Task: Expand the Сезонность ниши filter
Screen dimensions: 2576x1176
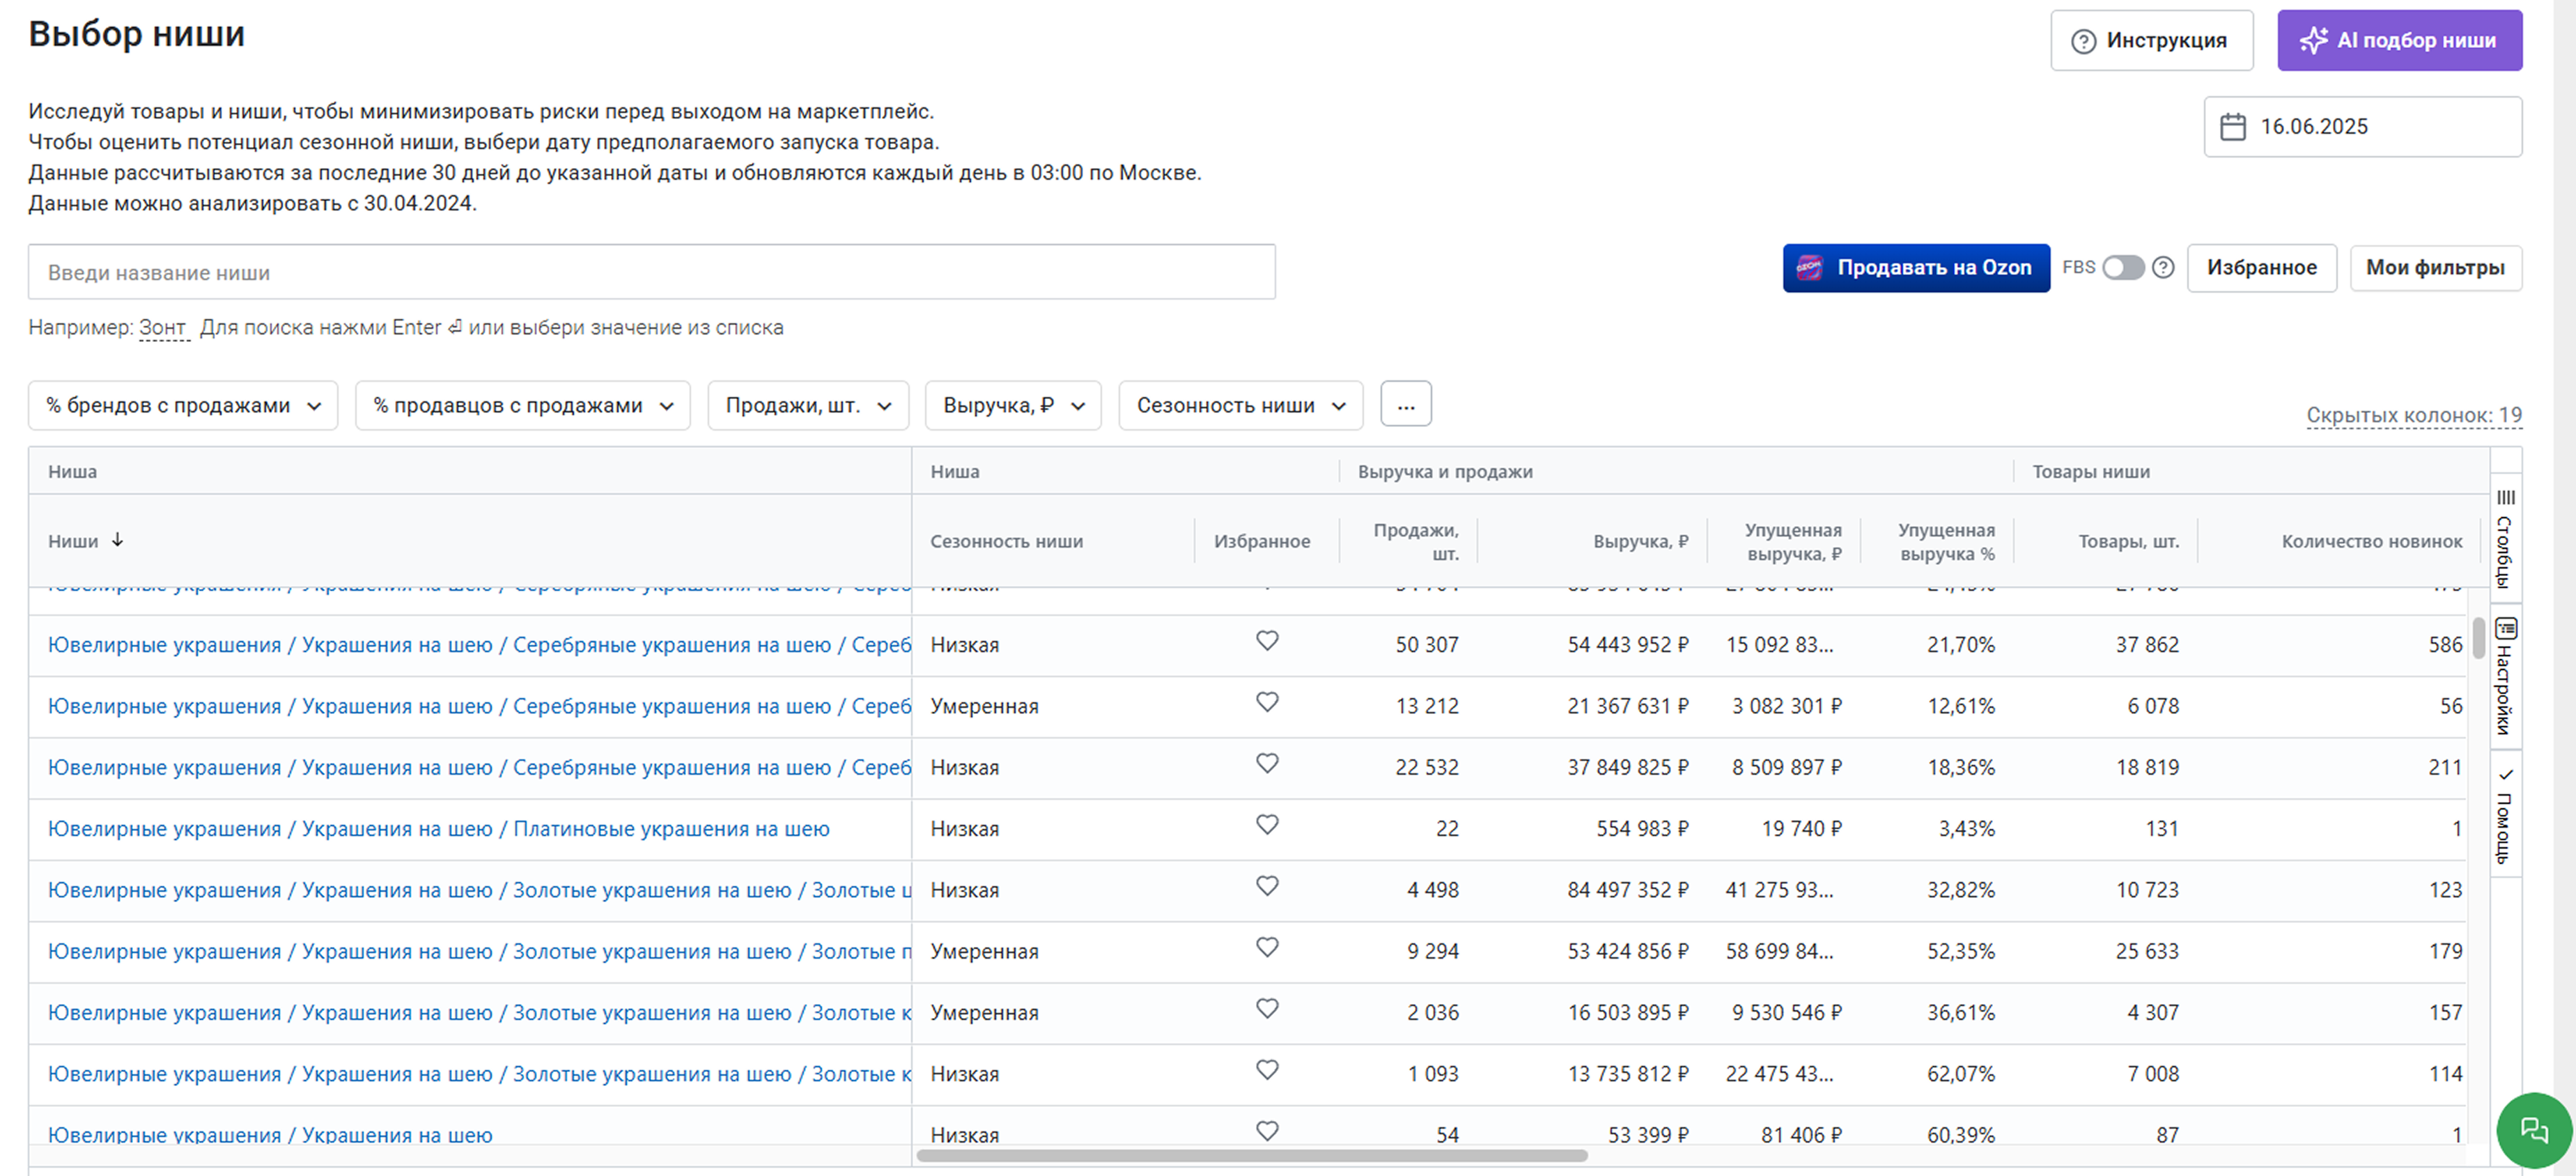Action: pos(1240,405)
